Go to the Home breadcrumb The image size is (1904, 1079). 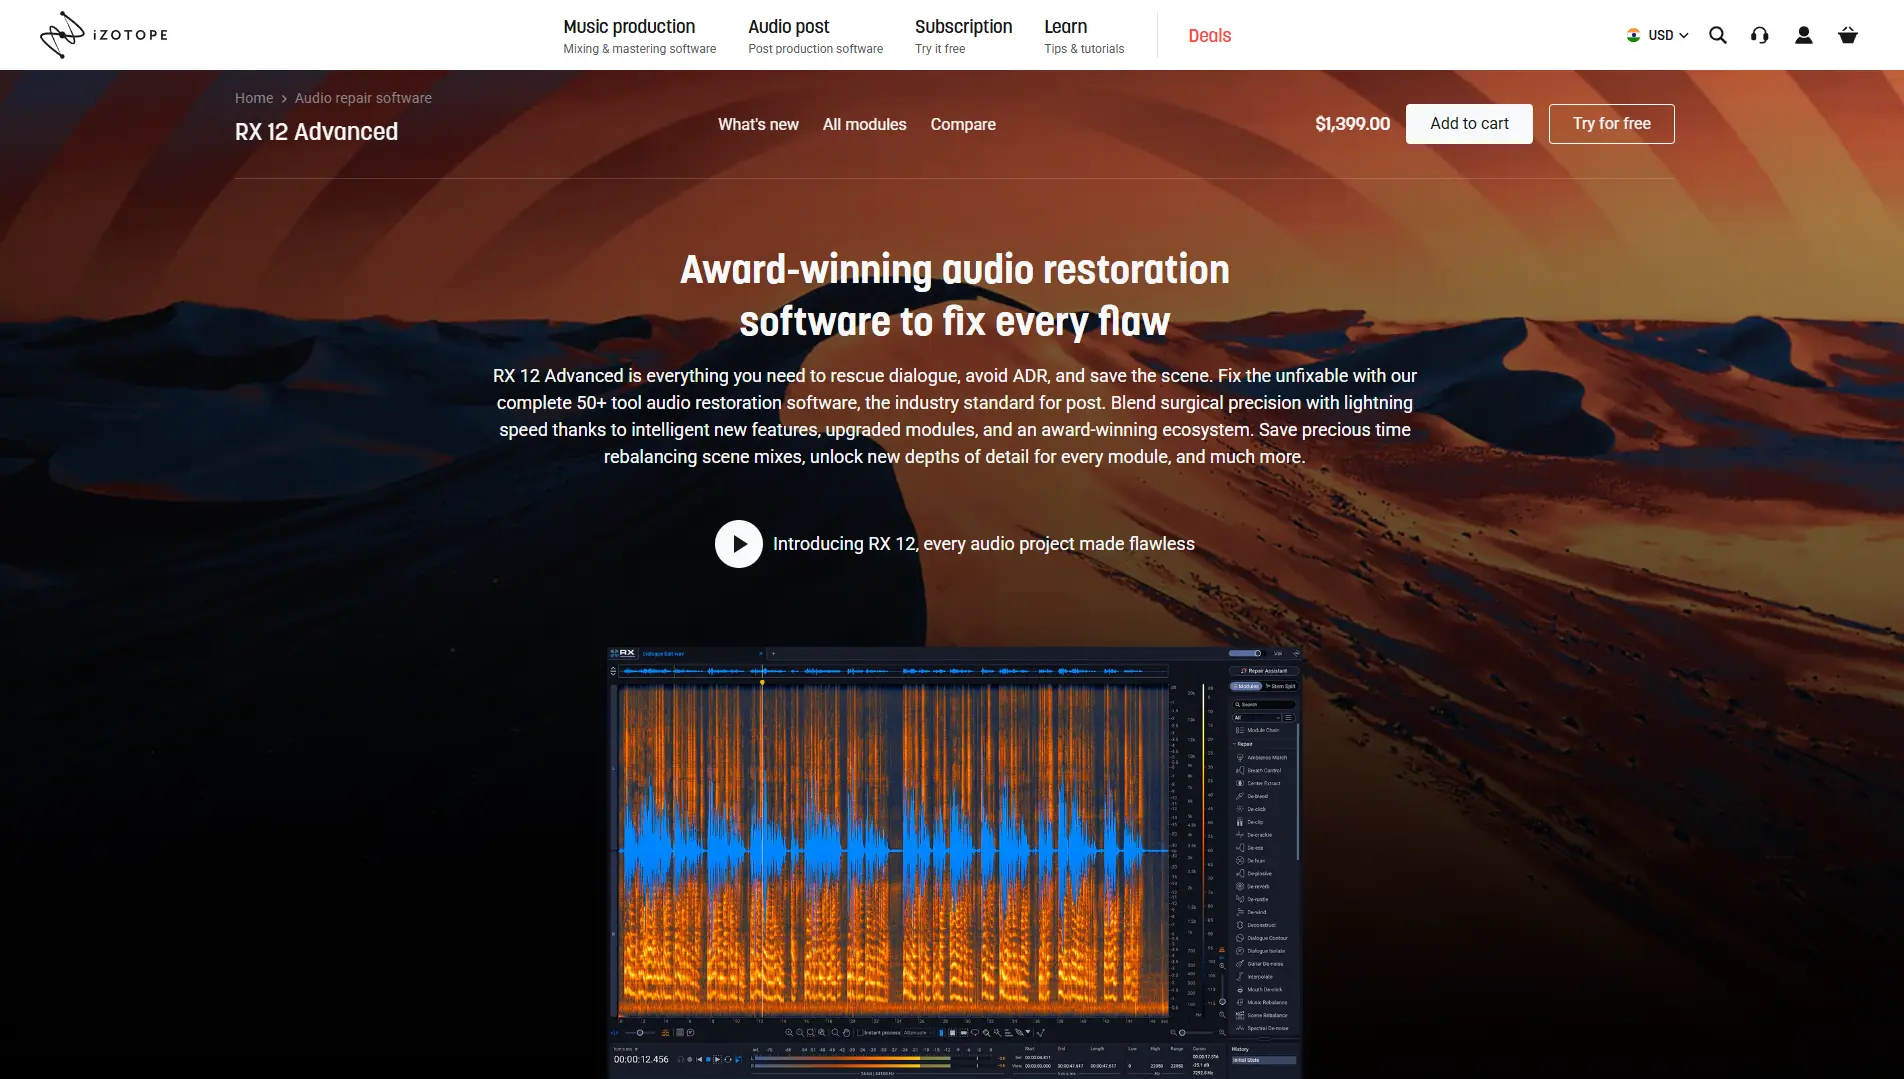click(x=254, y=98)
